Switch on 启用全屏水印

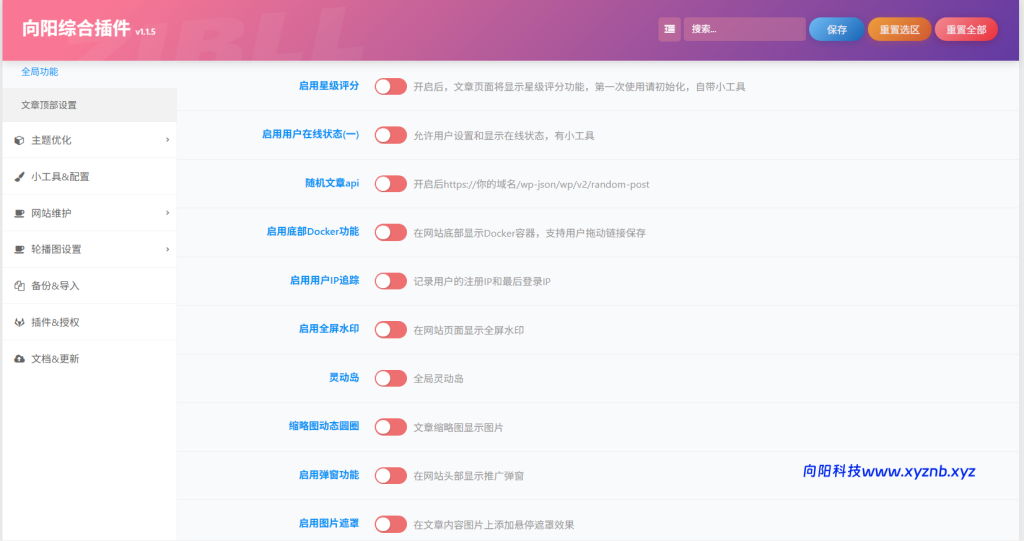point(391,330)
